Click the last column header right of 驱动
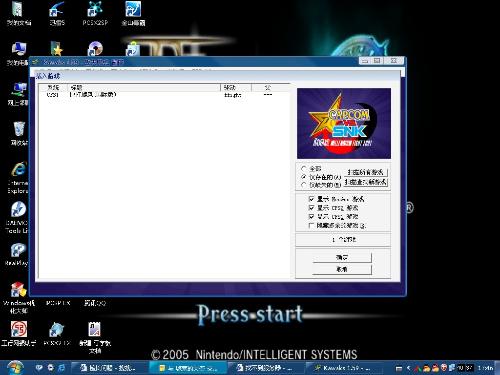The width and height of the screenshot is (500, 375). click(x=270, y=88)
